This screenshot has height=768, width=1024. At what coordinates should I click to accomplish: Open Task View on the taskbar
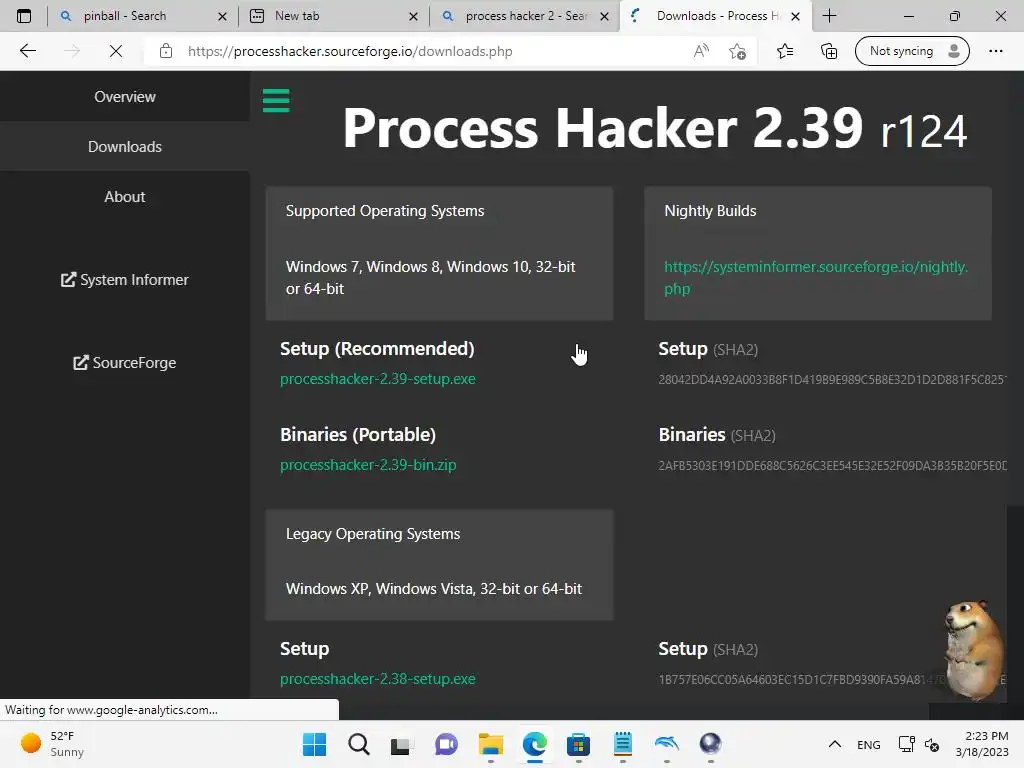(x=401, y=744)
